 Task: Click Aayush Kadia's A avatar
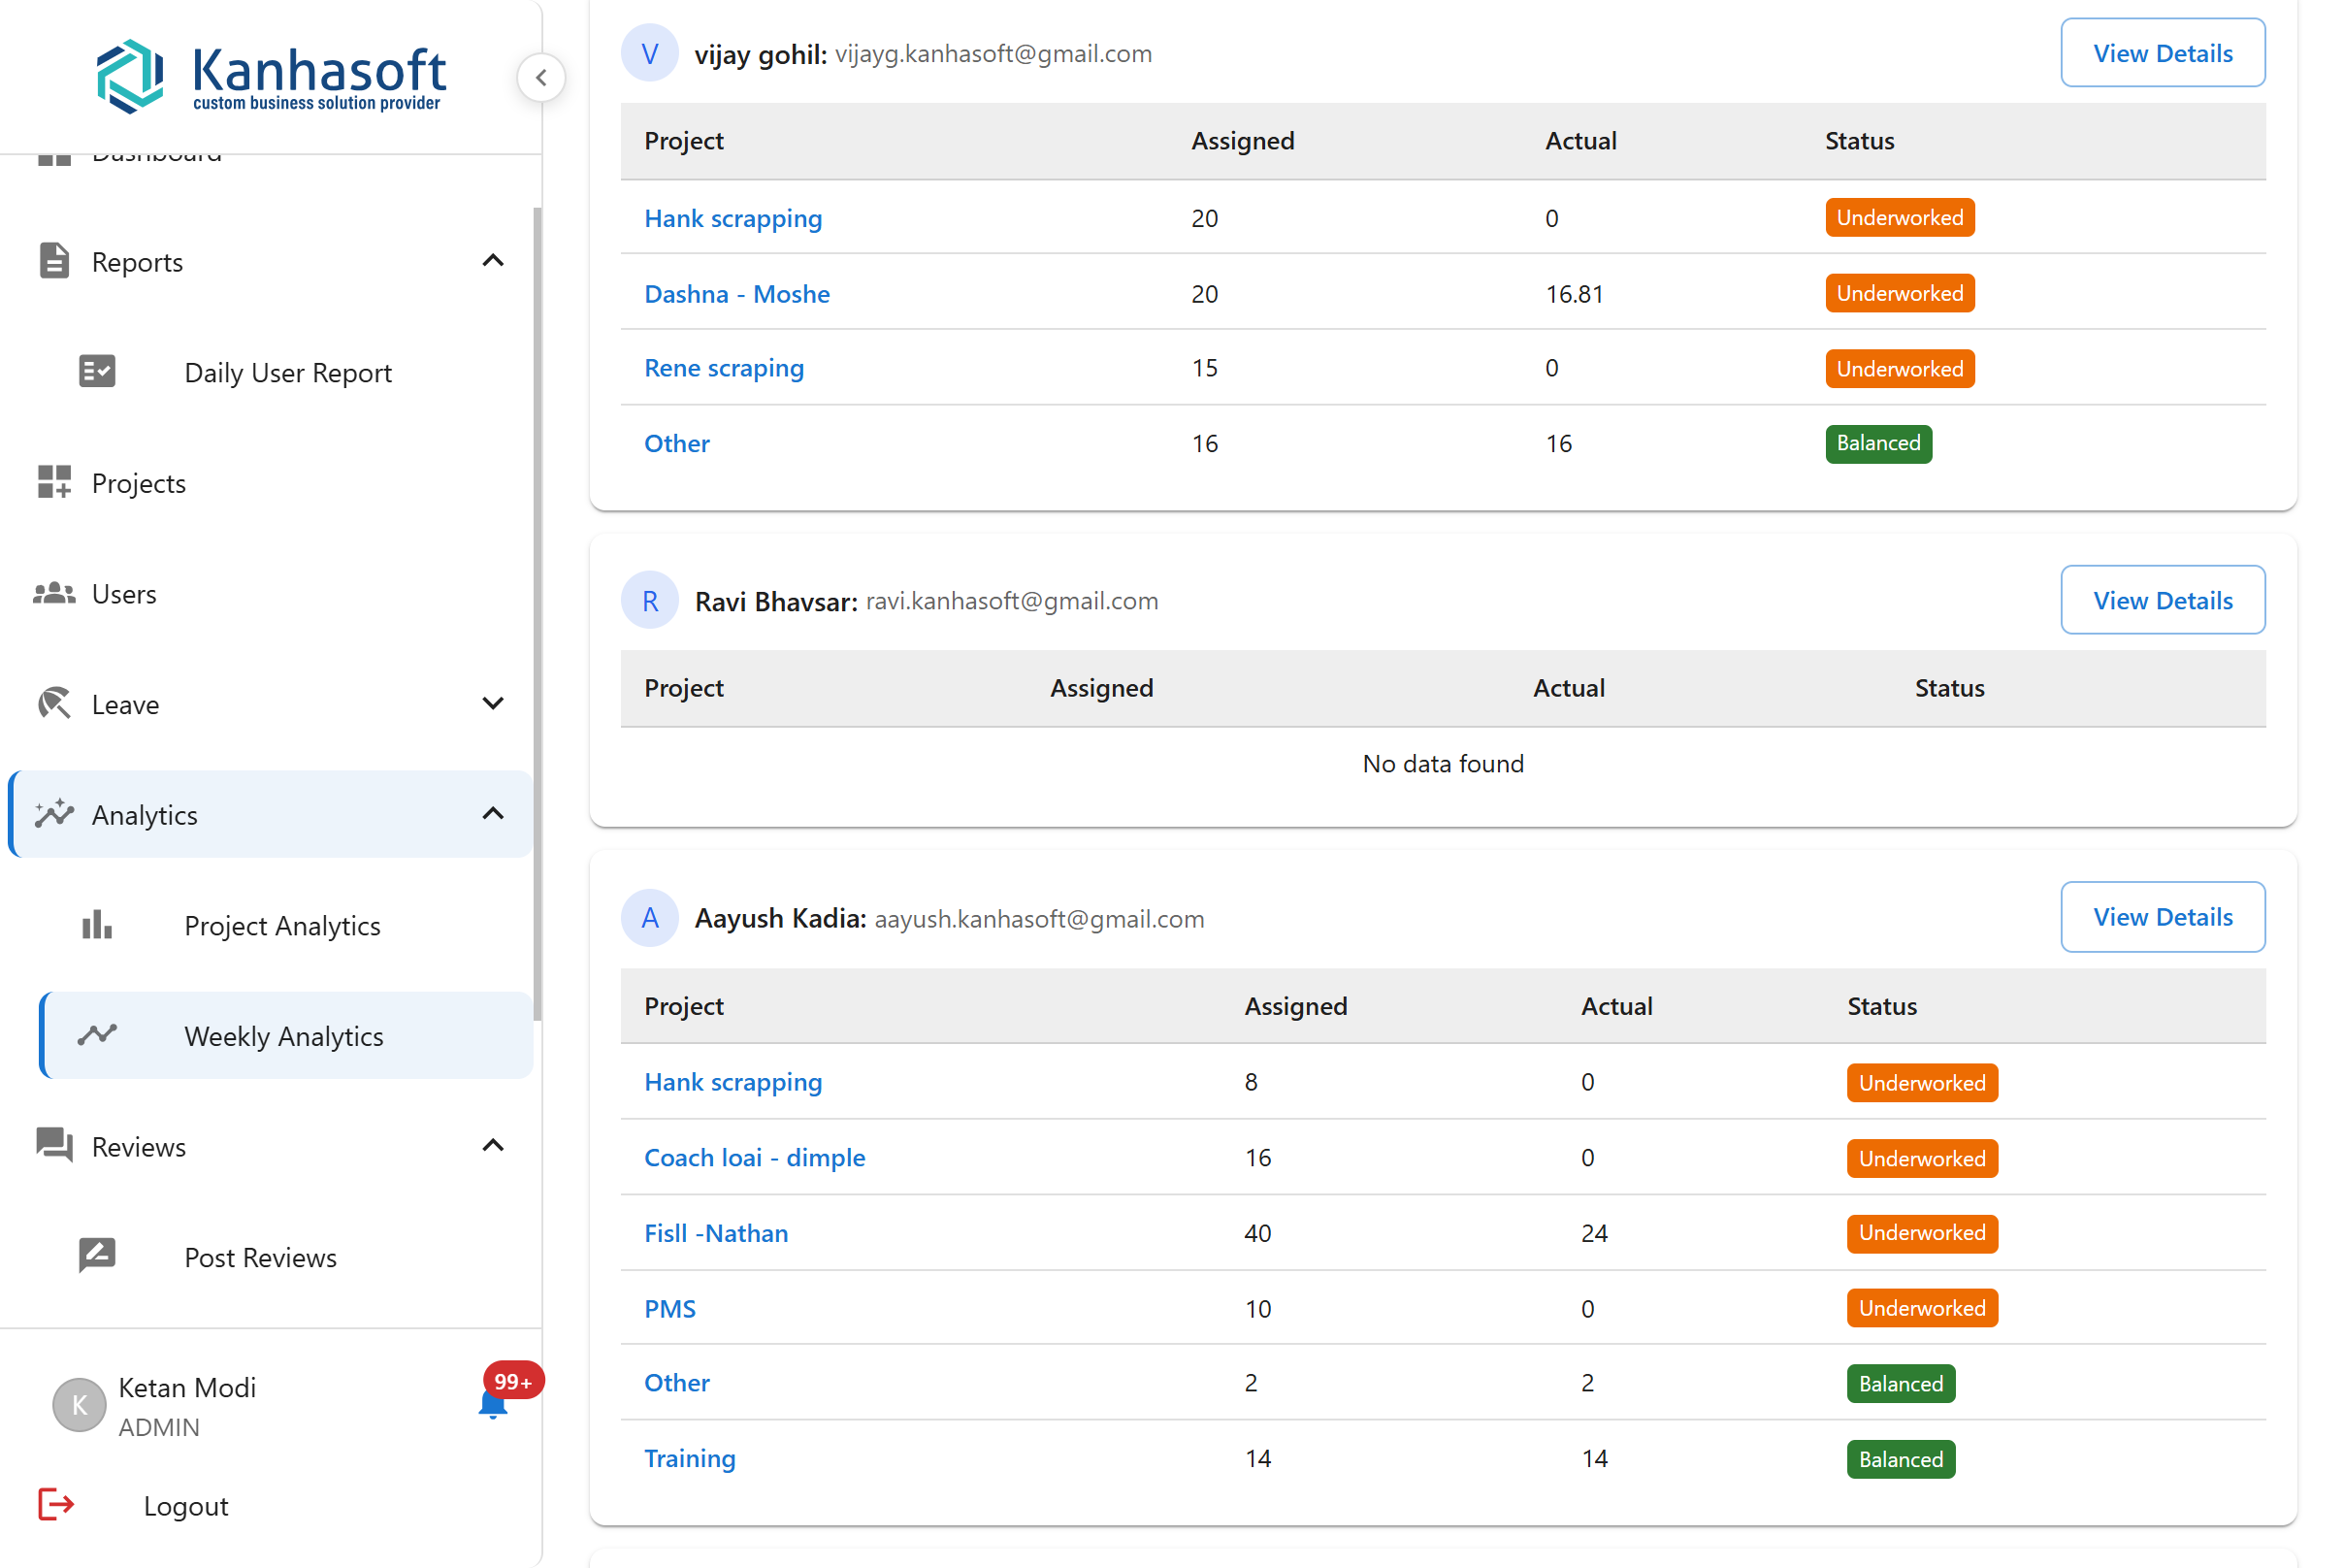[650, 917]
